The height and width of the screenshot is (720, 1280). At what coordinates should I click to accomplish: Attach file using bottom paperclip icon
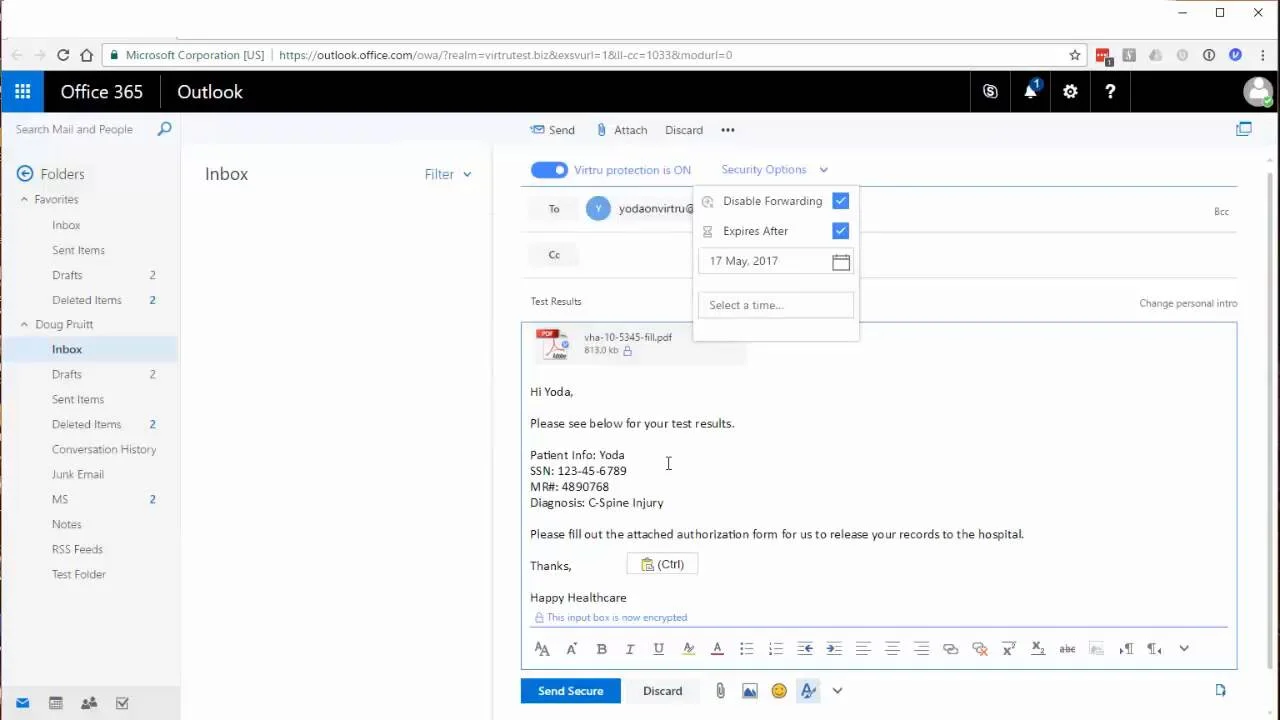coord(720,691)
